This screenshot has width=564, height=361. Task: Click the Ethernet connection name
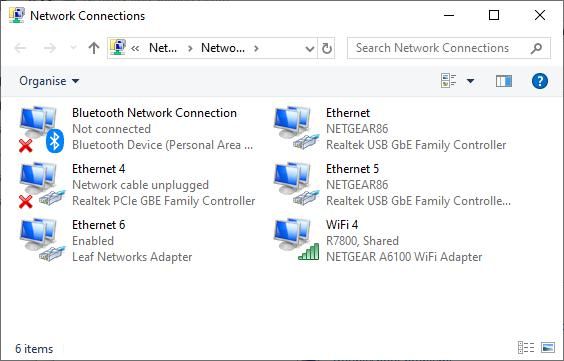pos(348,113)
